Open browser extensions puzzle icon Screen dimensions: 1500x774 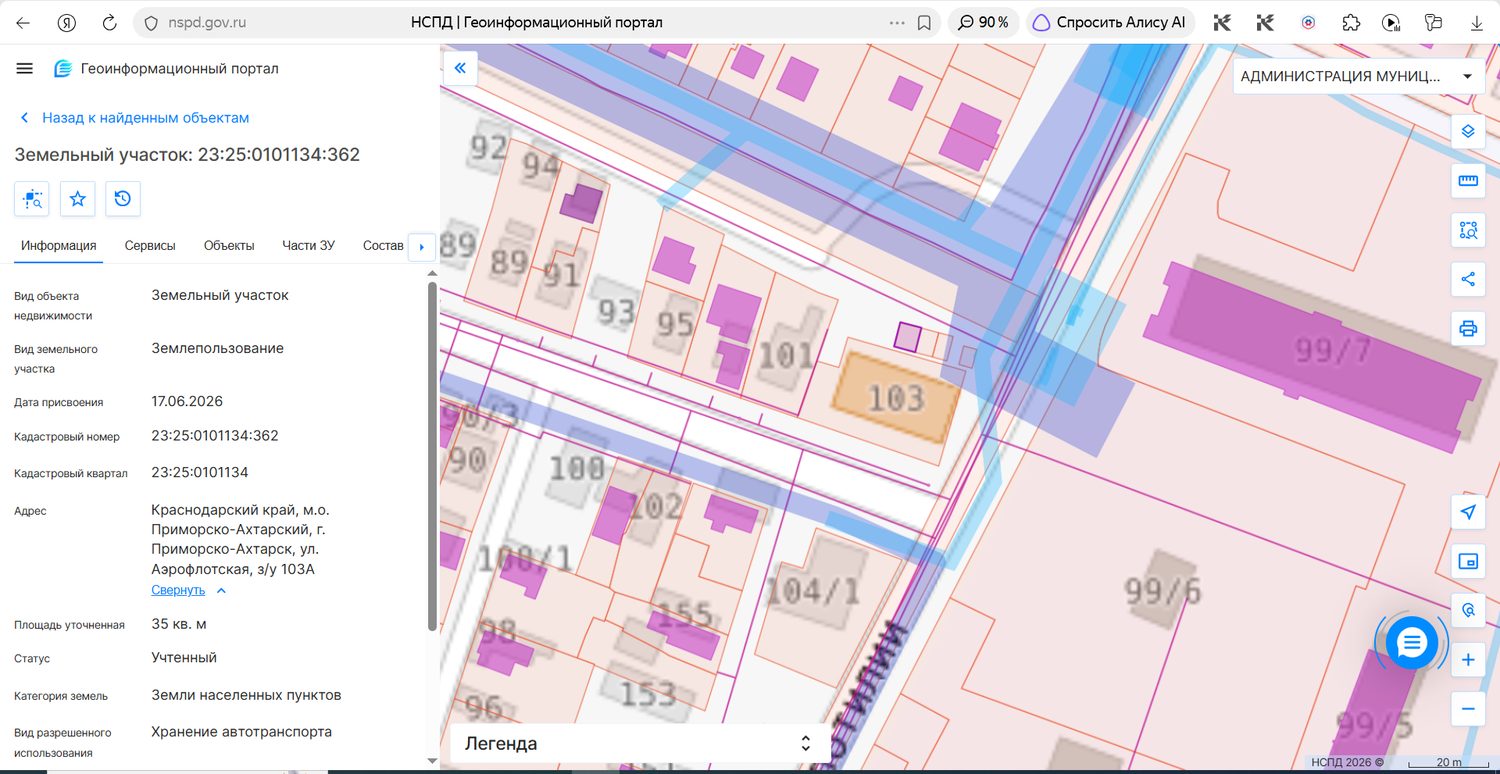point(1351,22)
